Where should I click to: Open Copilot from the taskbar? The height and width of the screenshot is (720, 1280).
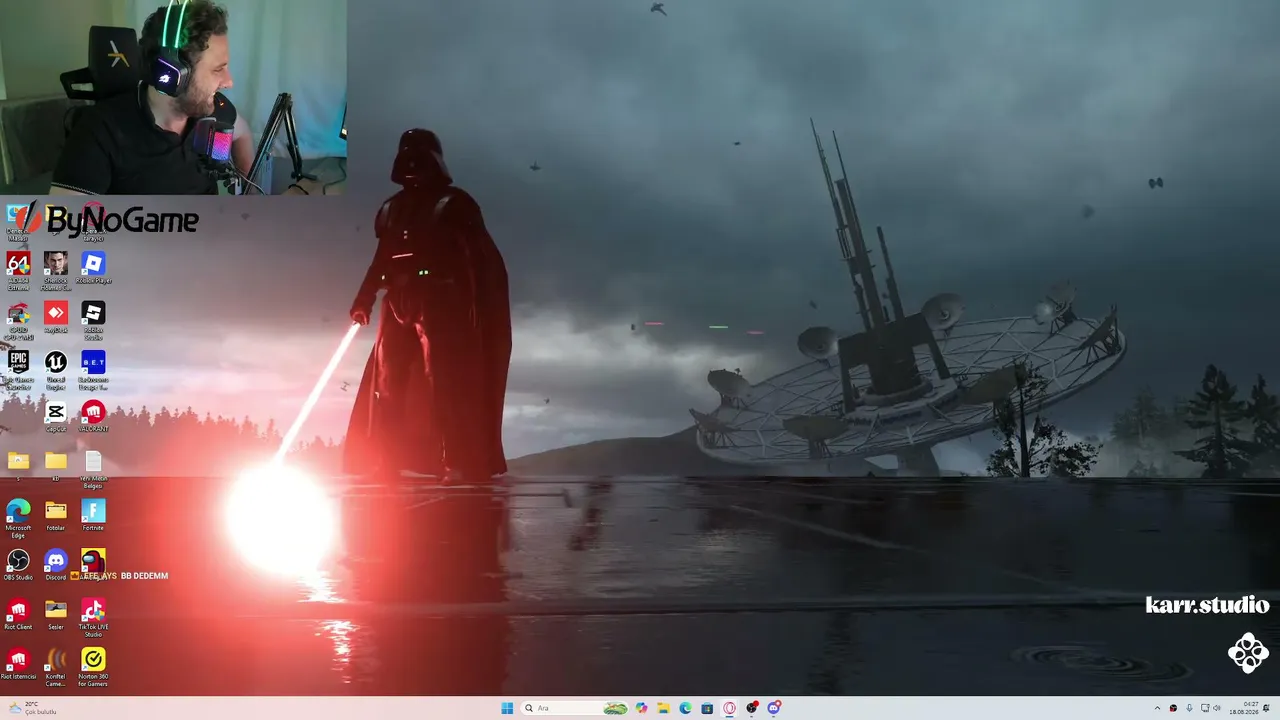coord(641,708)
